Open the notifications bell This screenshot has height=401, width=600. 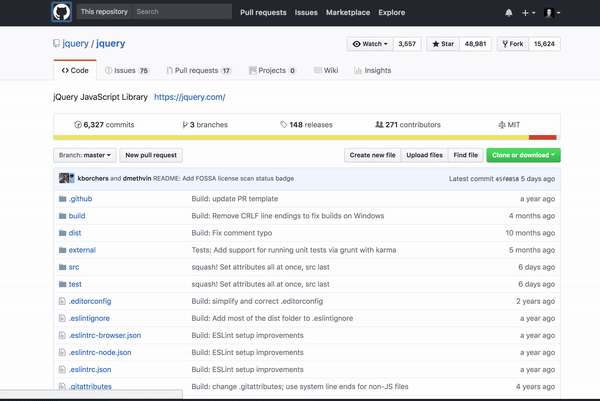pos(509,13)
